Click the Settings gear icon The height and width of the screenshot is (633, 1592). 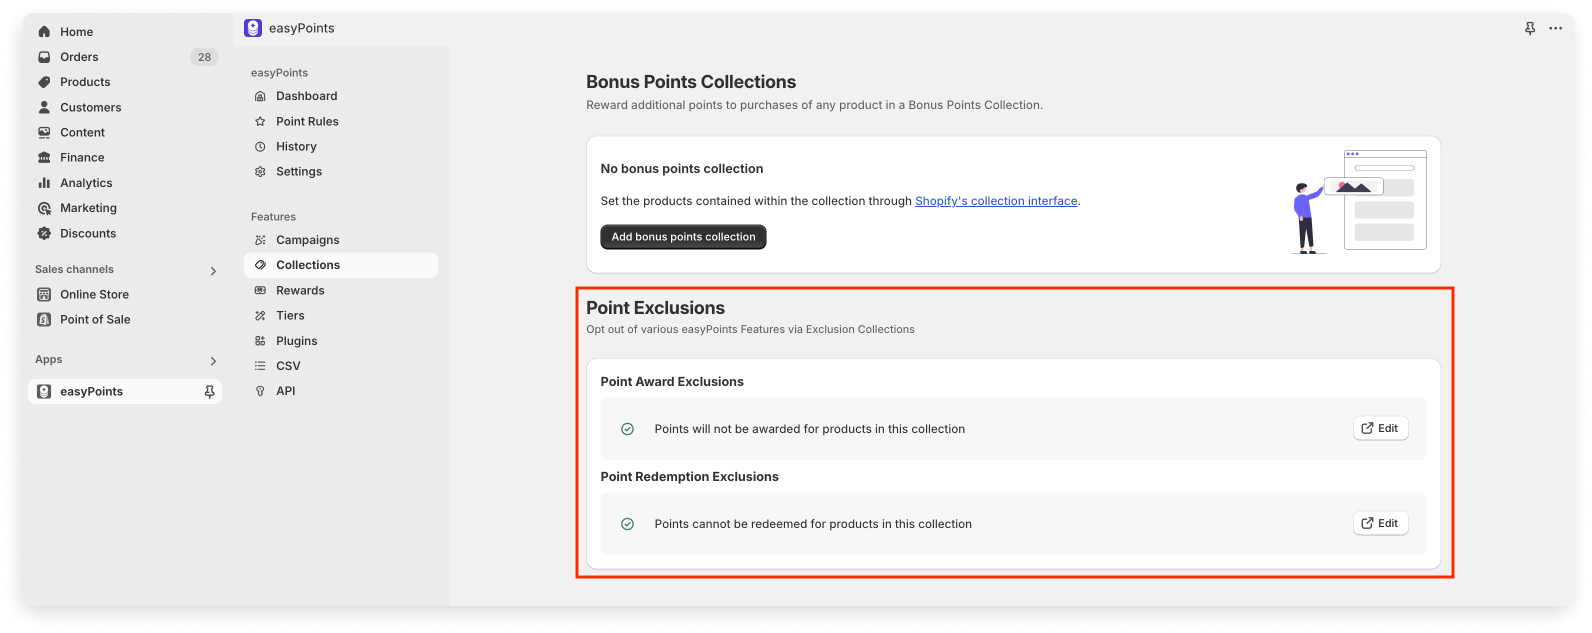260,172
